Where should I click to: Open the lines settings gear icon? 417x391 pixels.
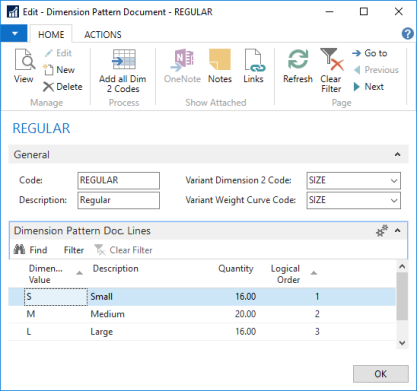[x=382, y=231]
